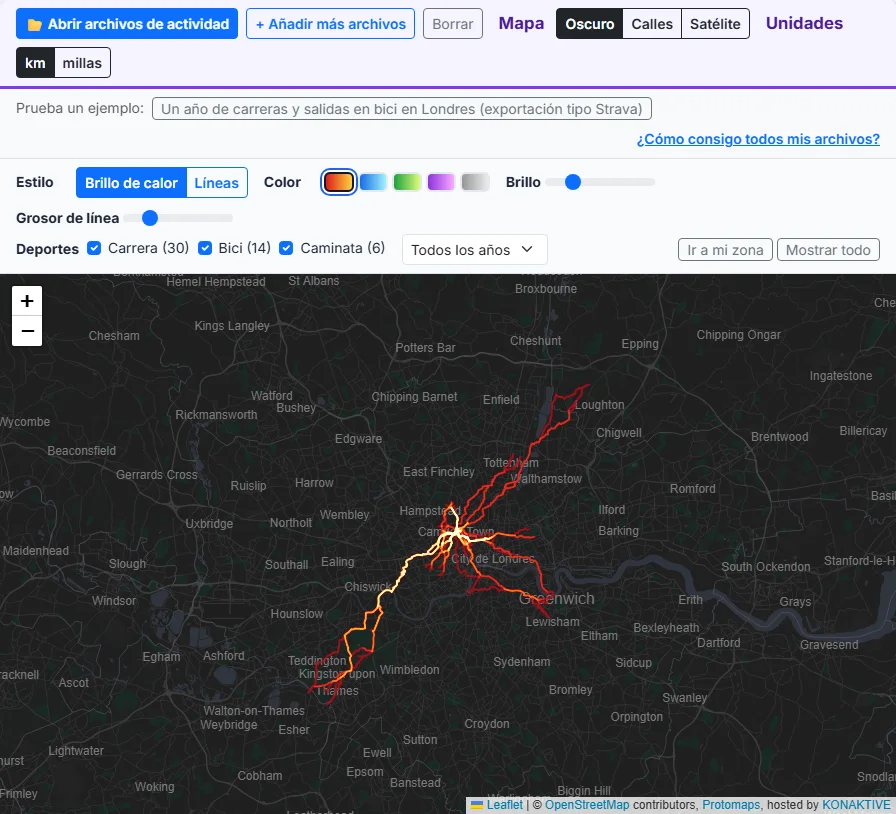Image resolution: width=896 pixels, height=814 pixels.
Task: Pick the purple color swatch
Action: (x=441, y=182)
